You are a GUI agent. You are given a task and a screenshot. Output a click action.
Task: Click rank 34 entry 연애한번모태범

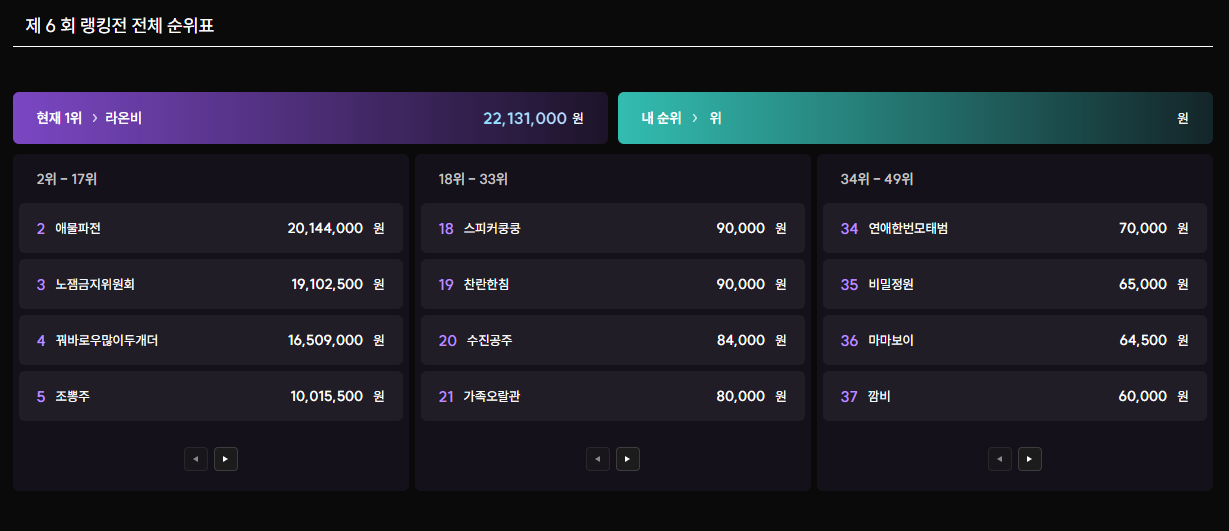(1014, 228)
